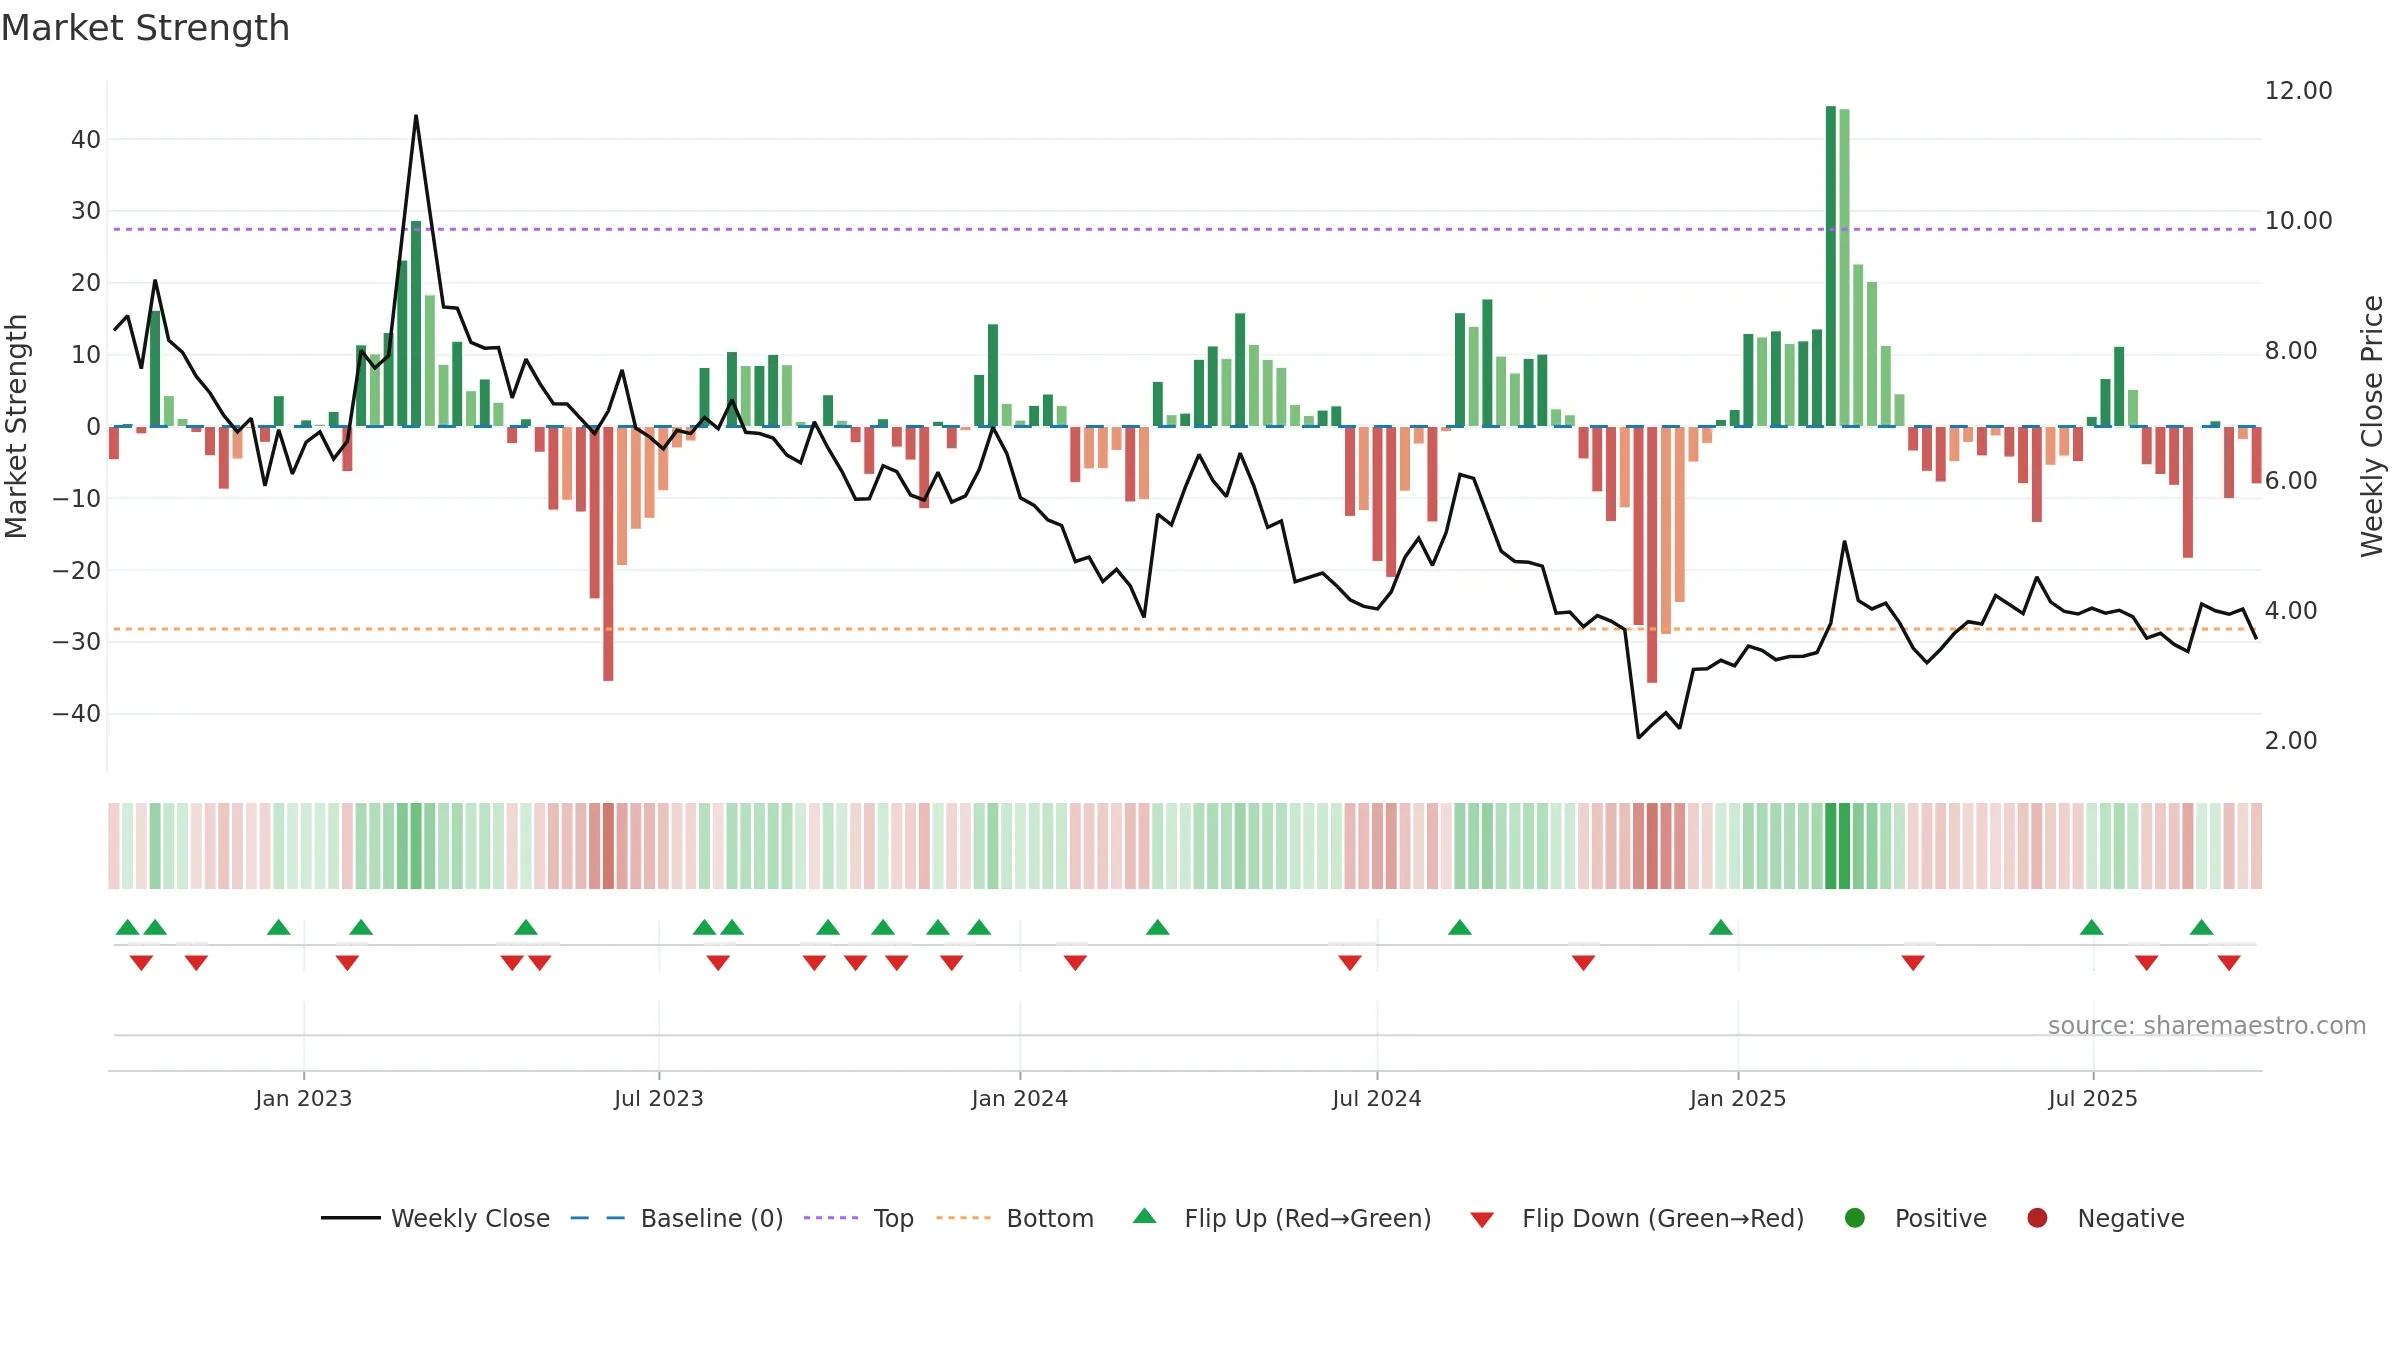This screenshot has height=1350, width=2400.
Task: Toggle the Negative legend entry
Action: pyautogui.click(x=2105, y=1218)
